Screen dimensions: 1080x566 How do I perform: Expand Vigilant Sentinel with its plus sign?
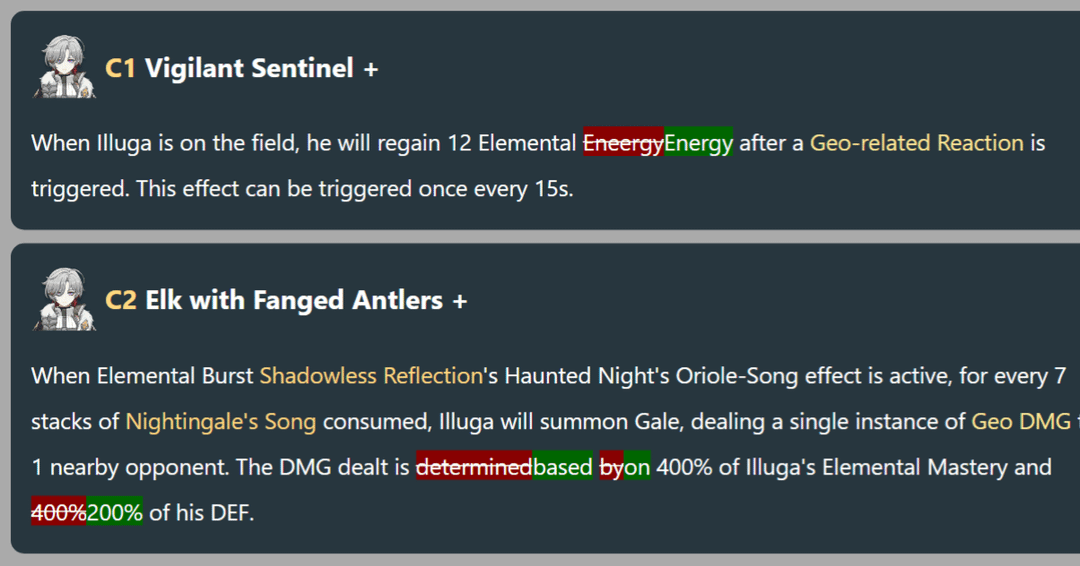point(371,69)
